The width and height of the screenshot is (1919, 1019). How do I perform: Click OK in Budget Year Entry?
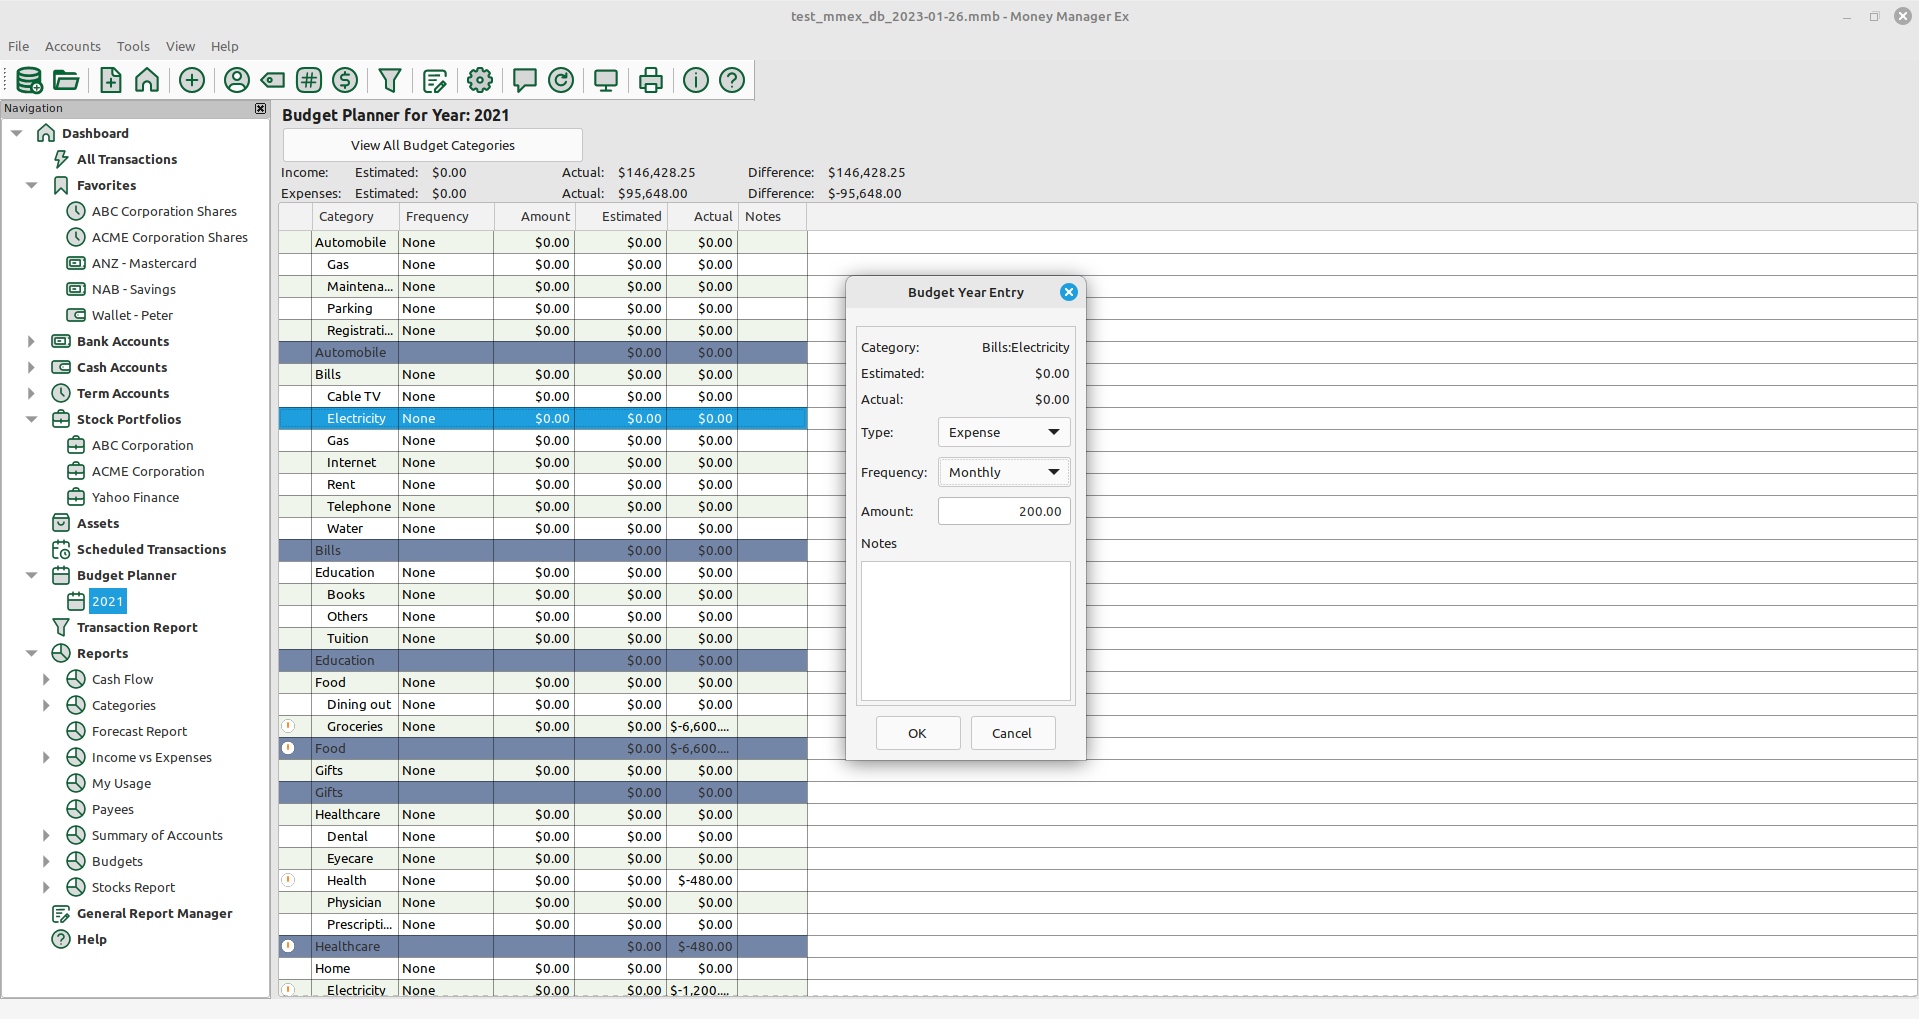click(x=917, y=733)
